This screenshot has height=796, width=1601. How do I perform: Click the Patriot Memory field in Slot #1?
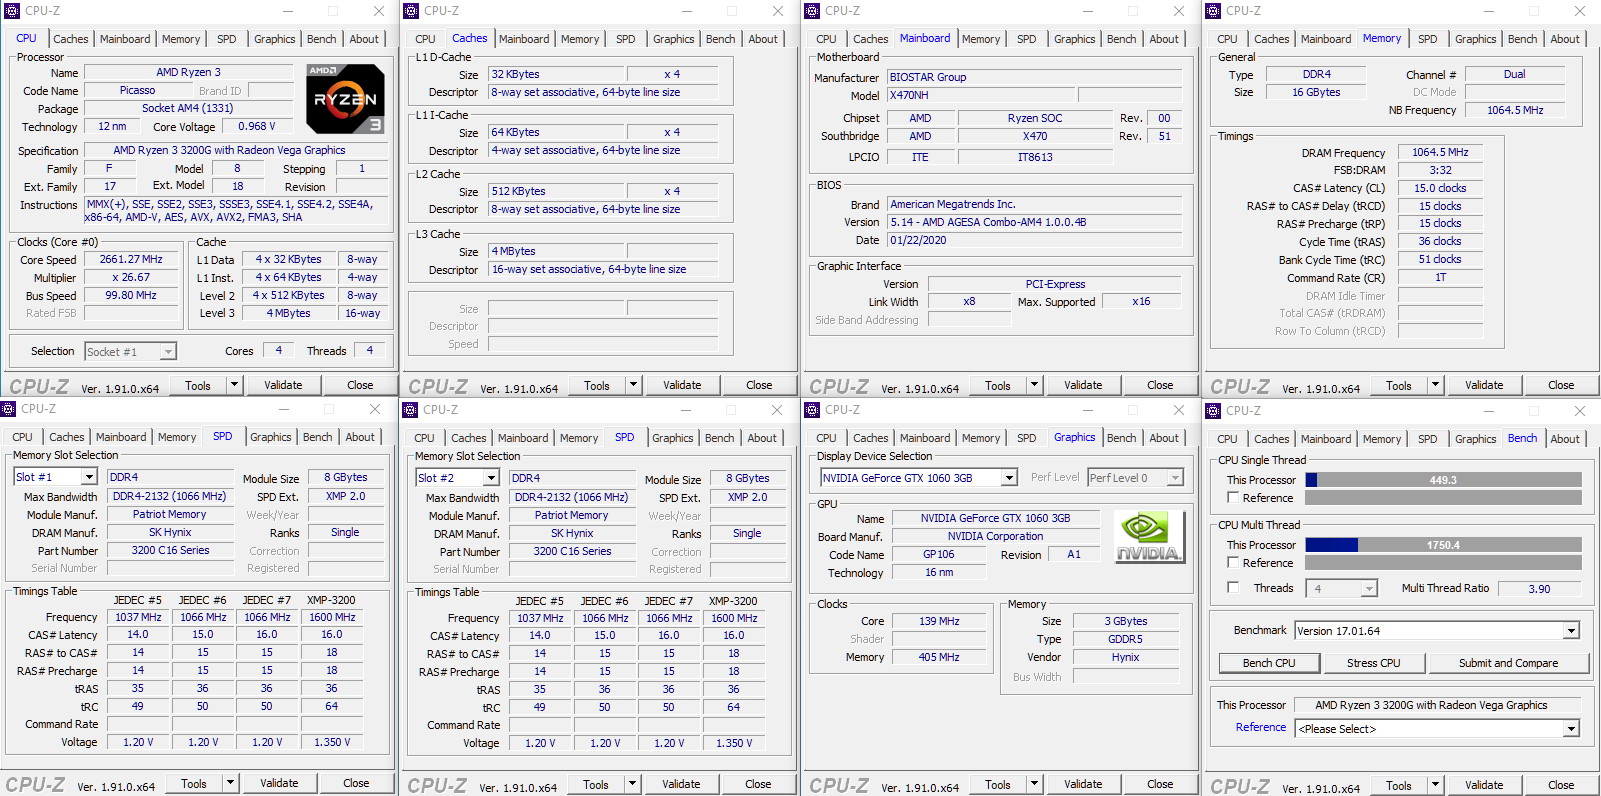[169, 514]
